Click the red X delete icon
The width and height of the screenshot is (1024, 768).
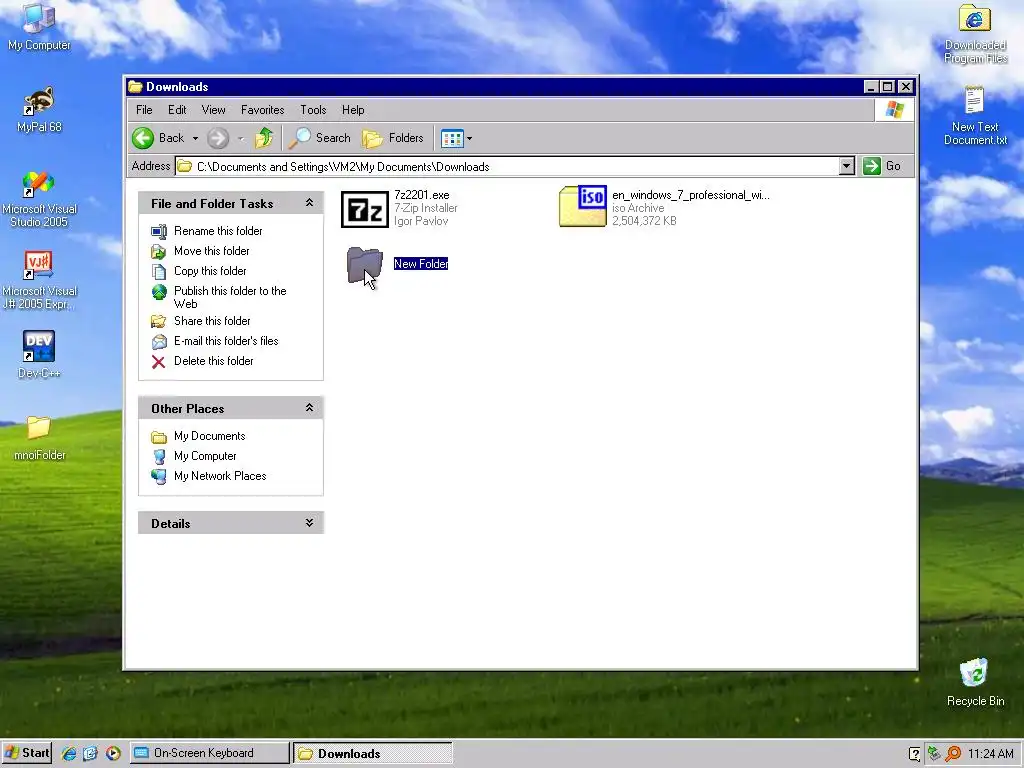point(159,362)
